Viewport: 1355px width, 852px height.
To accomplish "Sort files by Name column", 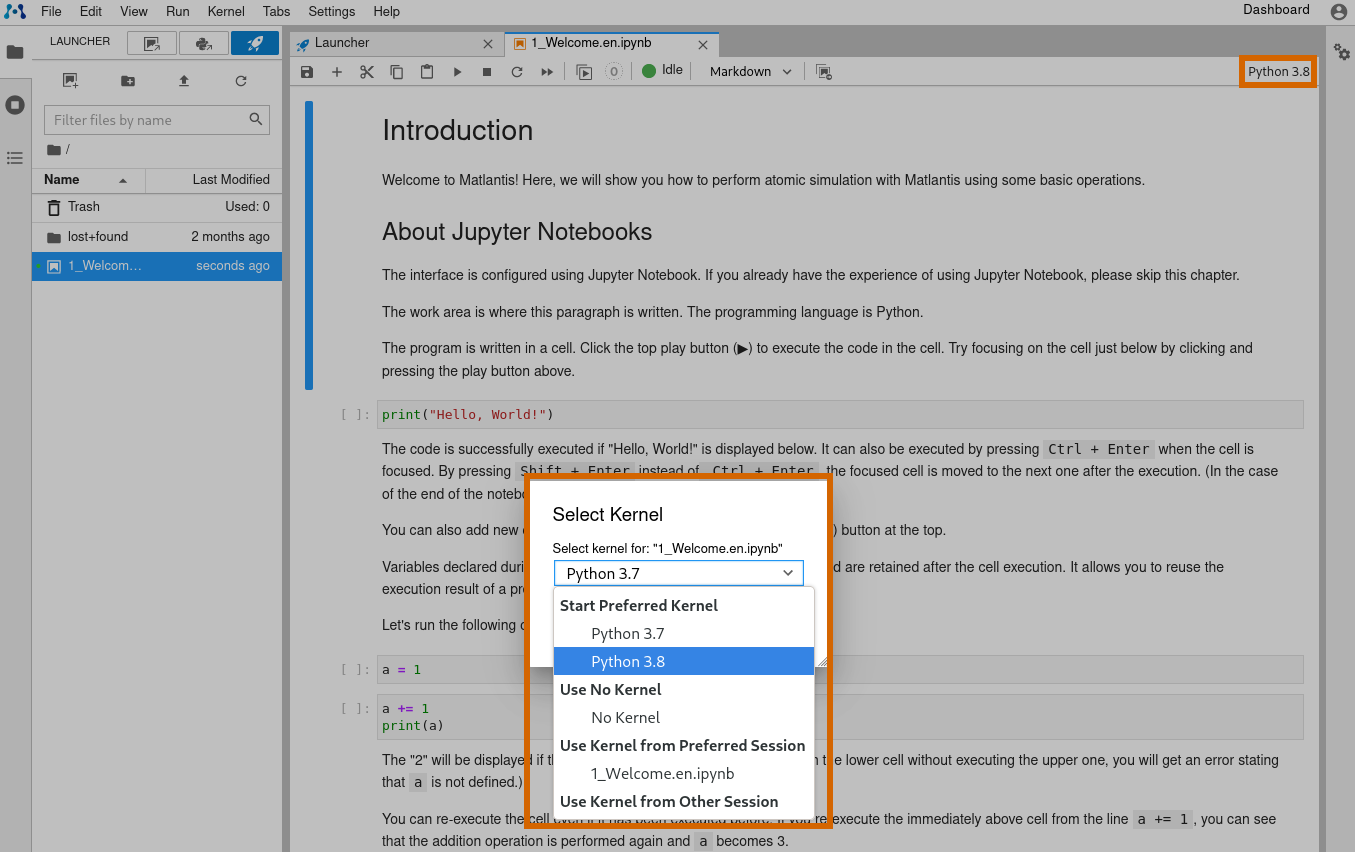I will point(88,180).
